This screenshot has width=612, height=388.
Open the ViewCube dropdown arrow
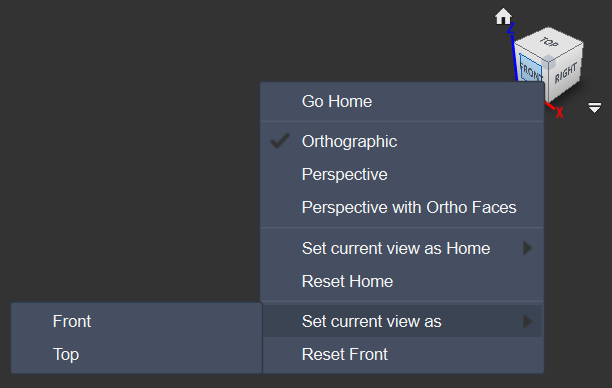[x=594, y=108]
